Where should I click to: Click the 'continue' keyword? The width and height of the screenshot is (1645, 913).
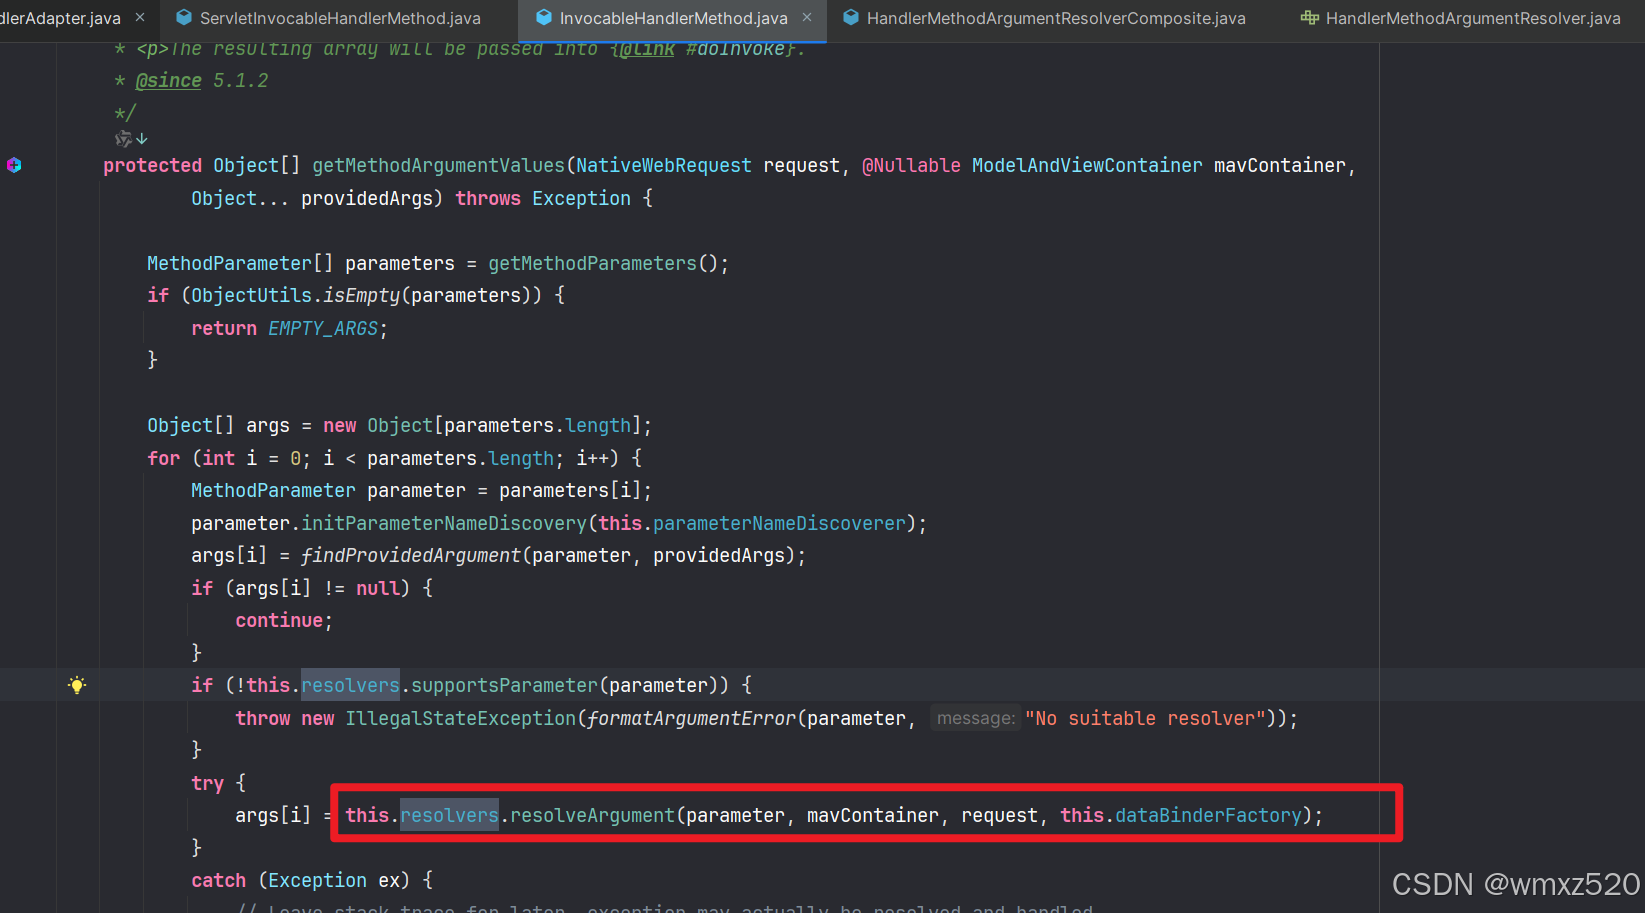click(x=279, y=620)
